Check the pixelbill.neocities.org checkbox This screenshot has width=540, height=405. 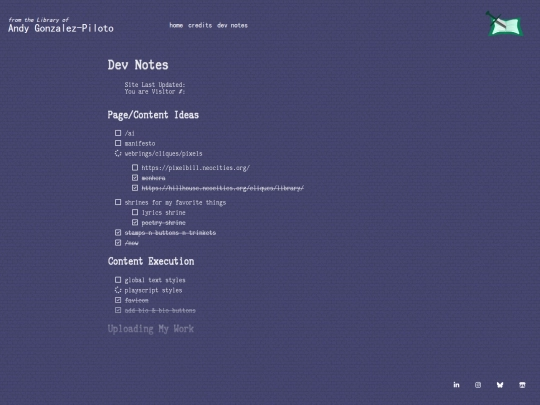tap(135, 167)
